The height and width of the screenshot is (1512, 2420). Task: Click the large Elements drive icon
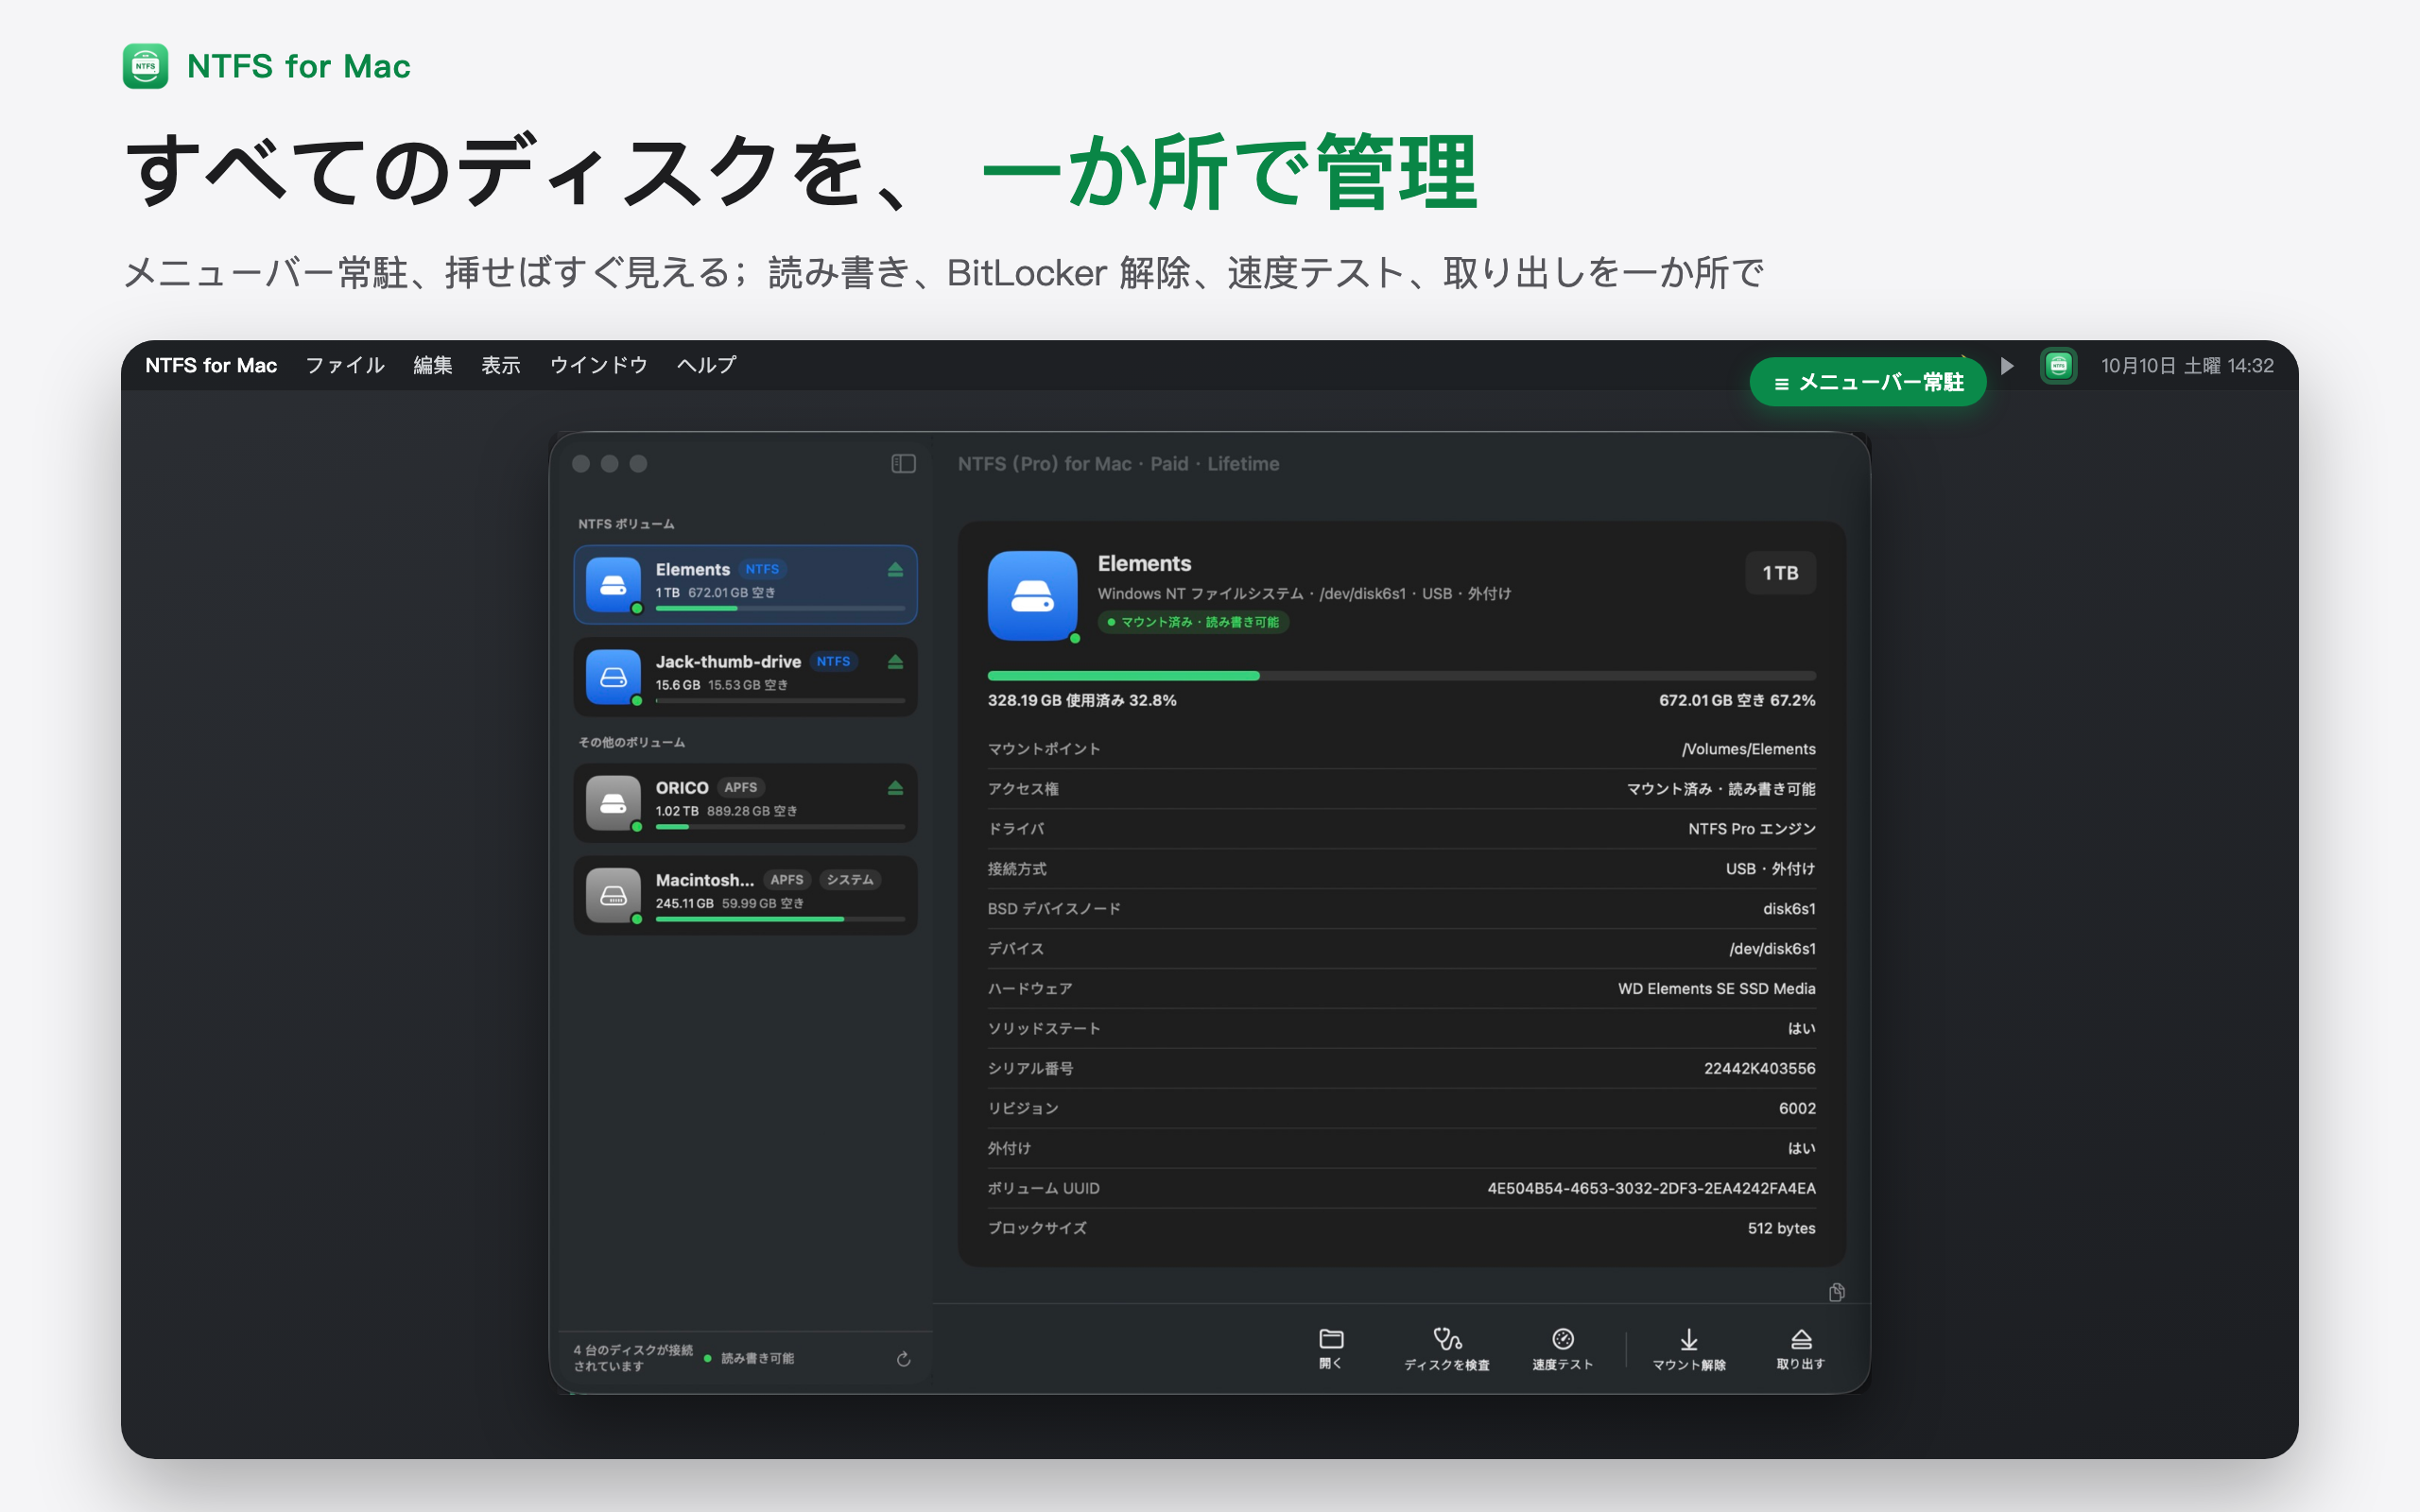(1032, 595)
